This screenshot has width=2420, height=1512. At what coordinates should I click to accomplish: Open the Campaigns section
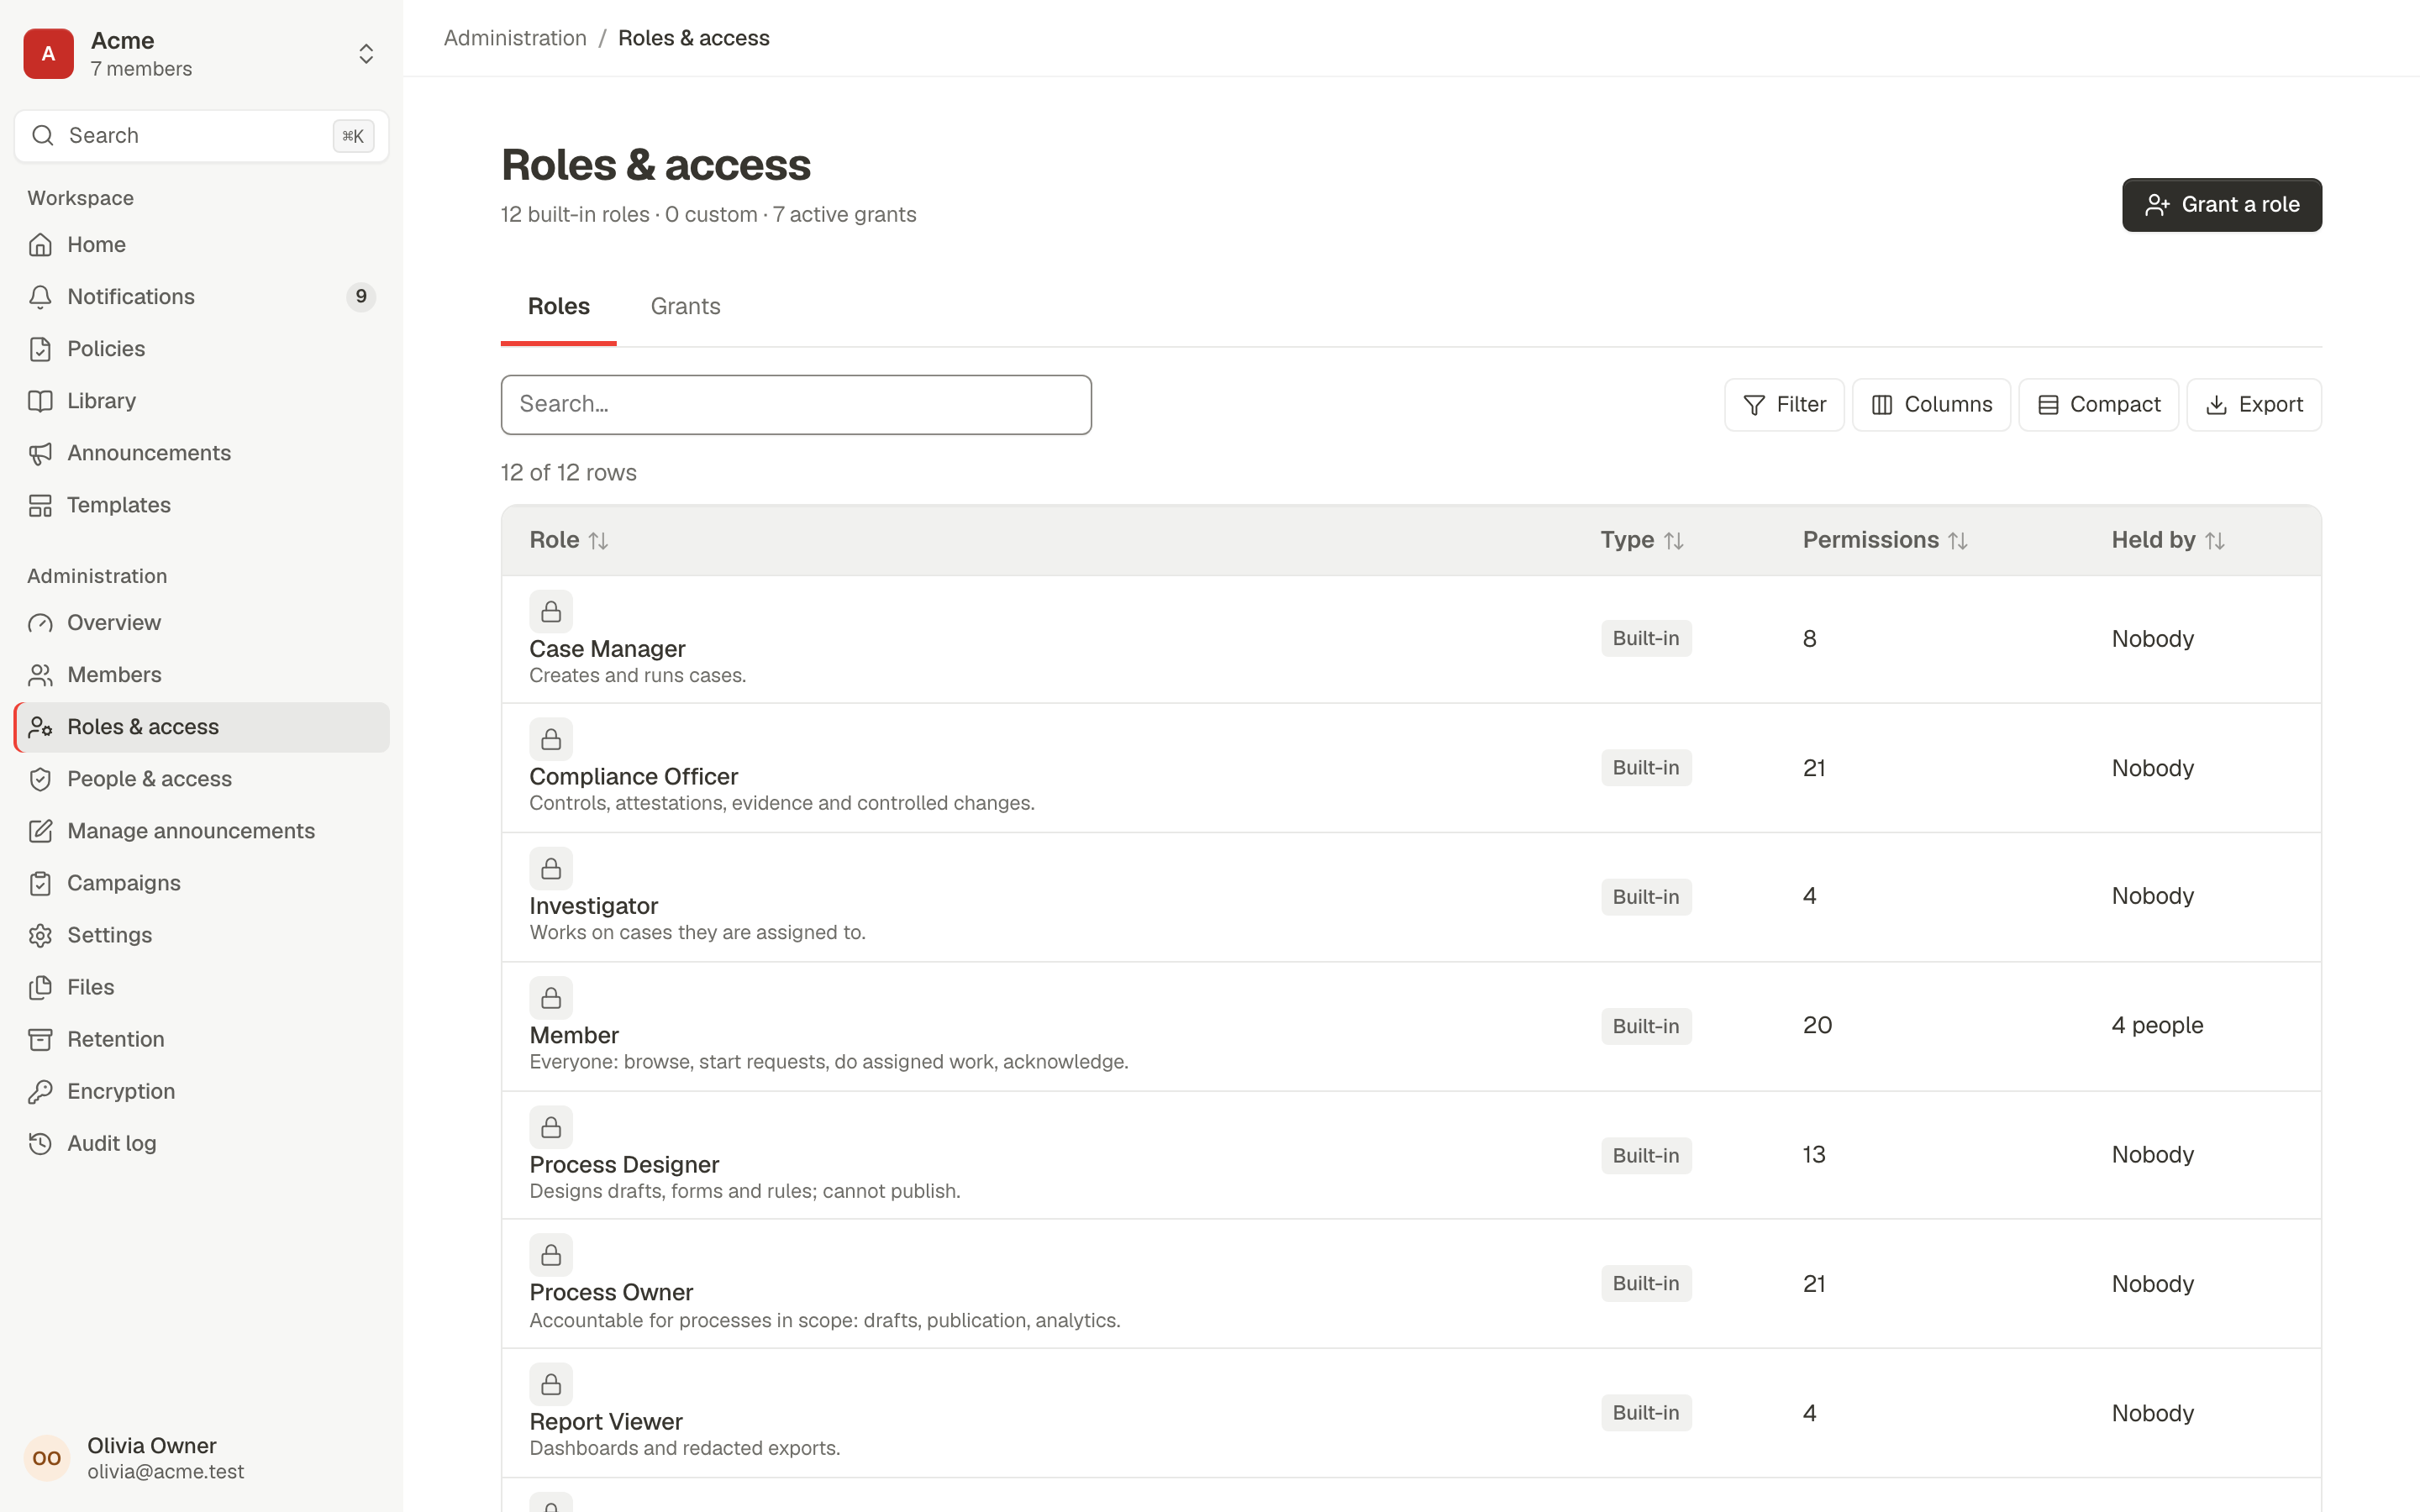pos(201,883)
